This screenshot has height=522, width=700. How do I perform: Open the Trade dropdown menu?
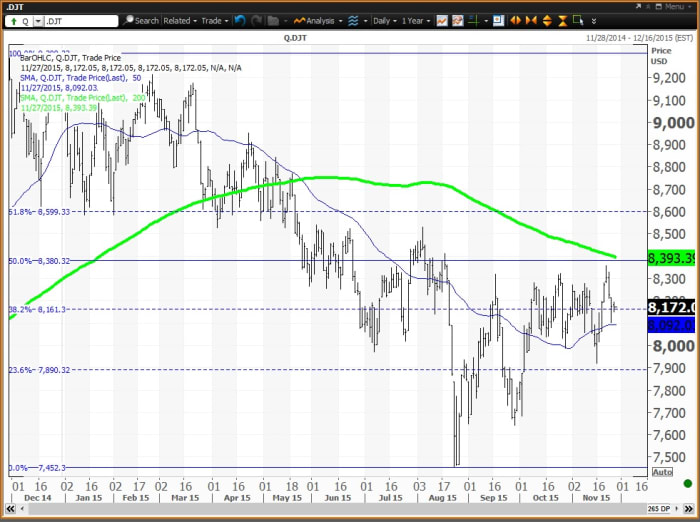click(x=214, y=20)
